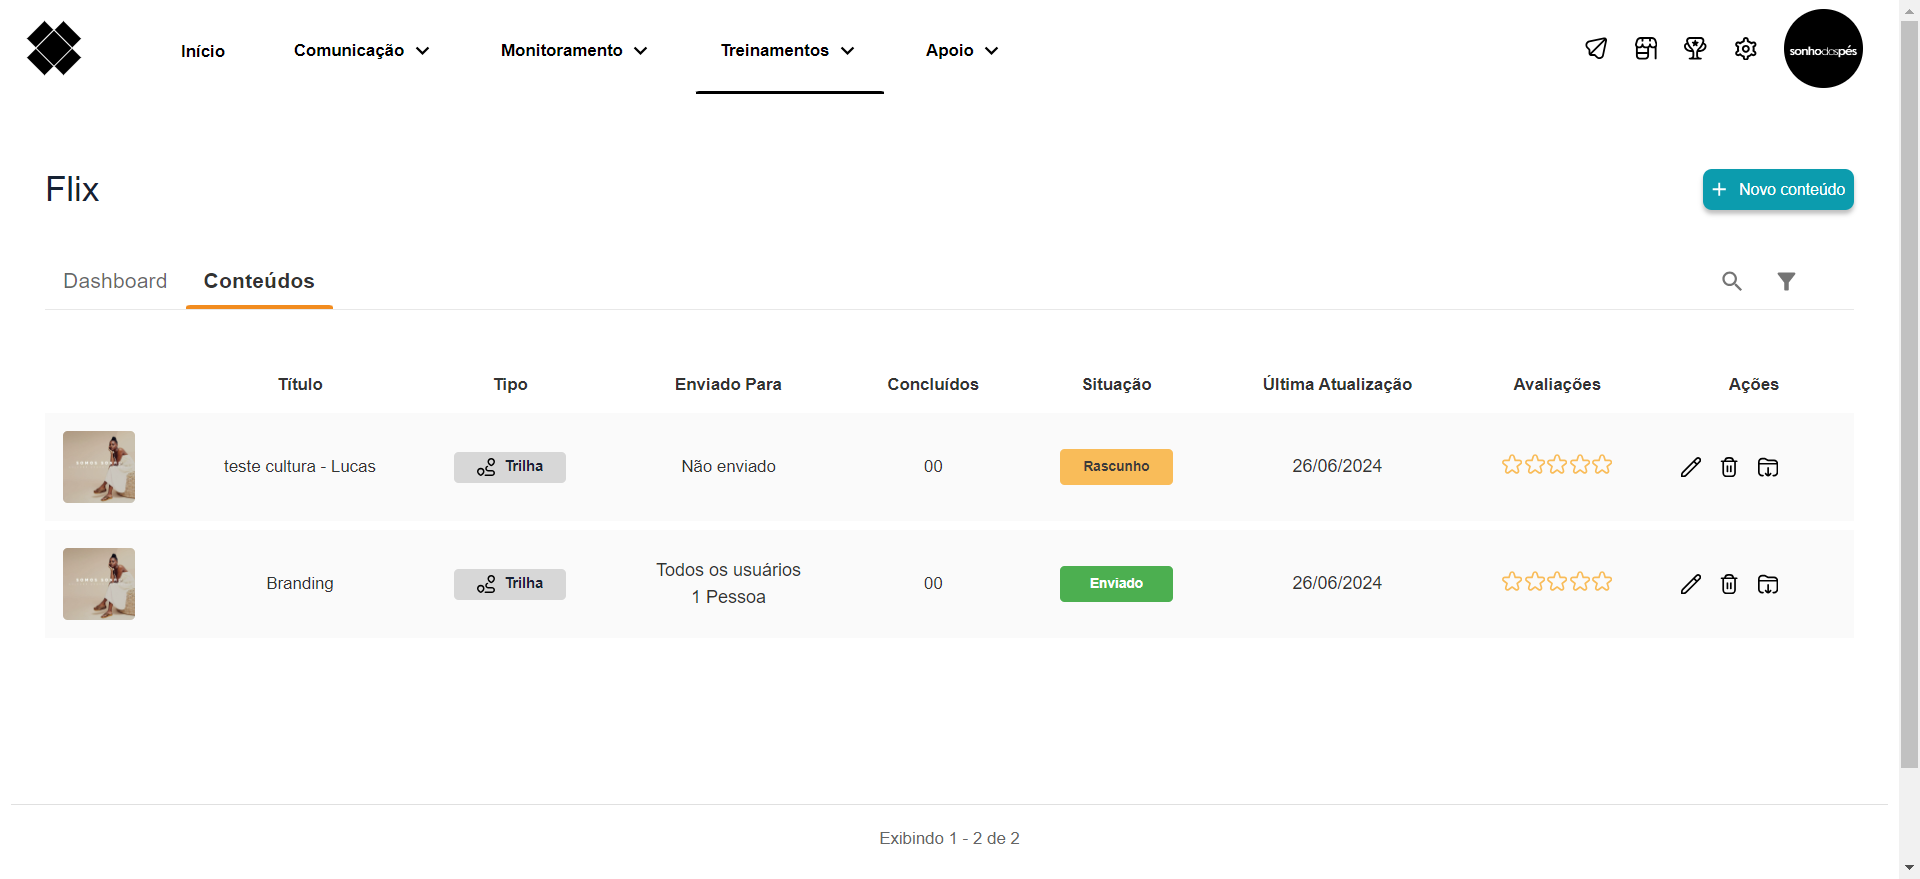
Task: Click the scrollbar down arrow
Action: click(x=1910, y=868)
